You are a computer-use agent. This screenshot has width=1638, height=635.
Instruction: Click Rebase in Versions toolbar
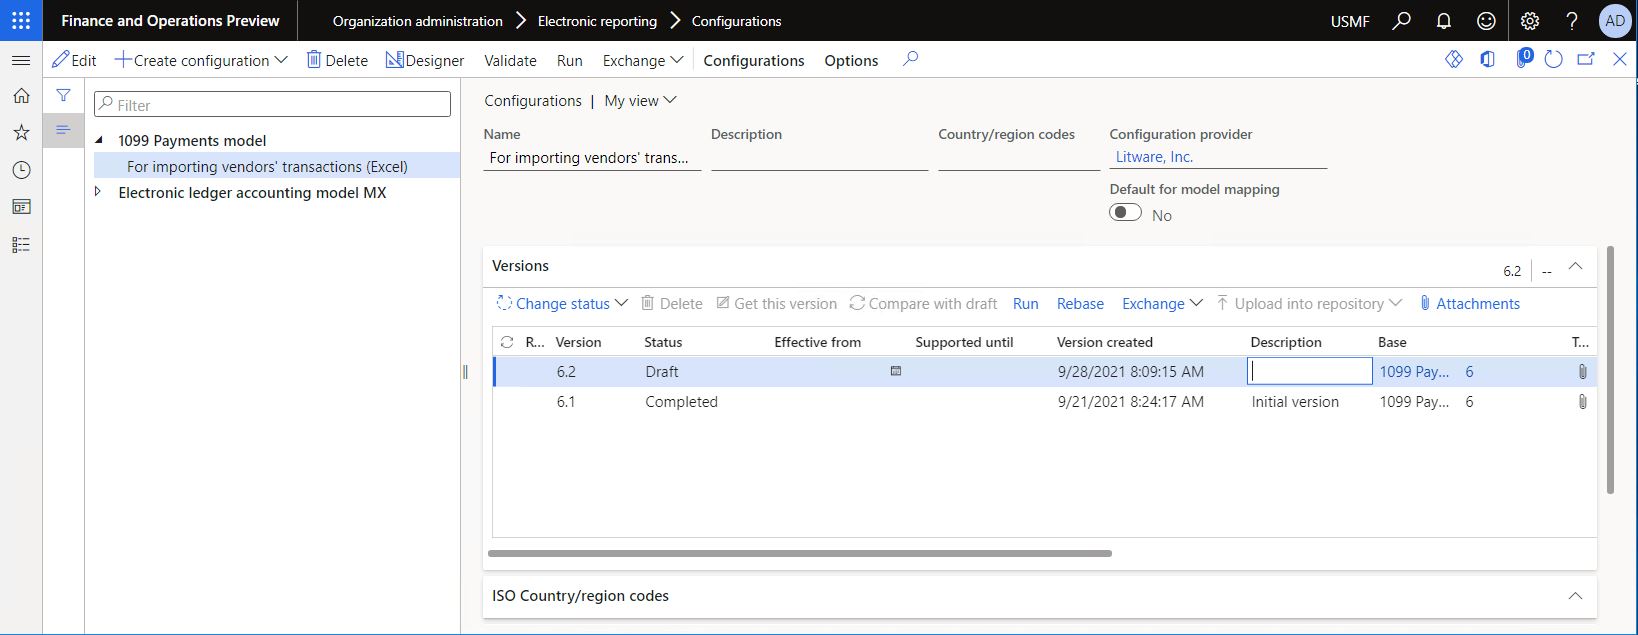point(1080,303)
